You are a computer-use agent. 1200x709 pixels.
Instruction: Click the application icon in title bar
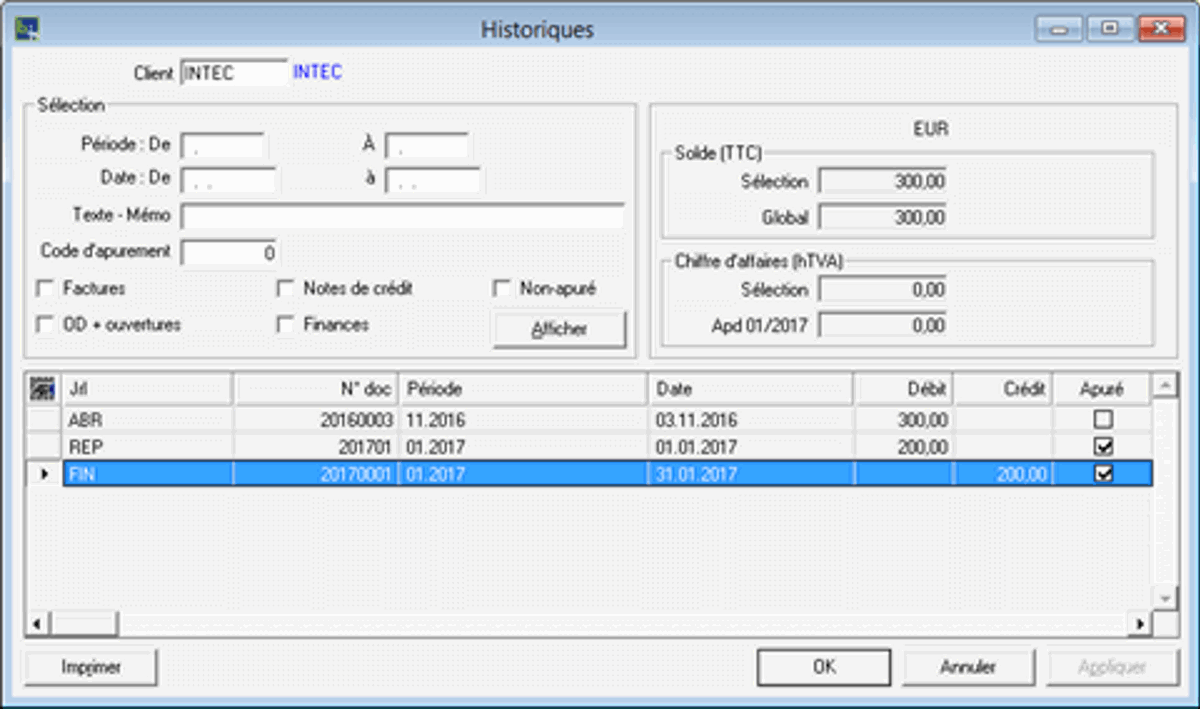pos(27,29)
